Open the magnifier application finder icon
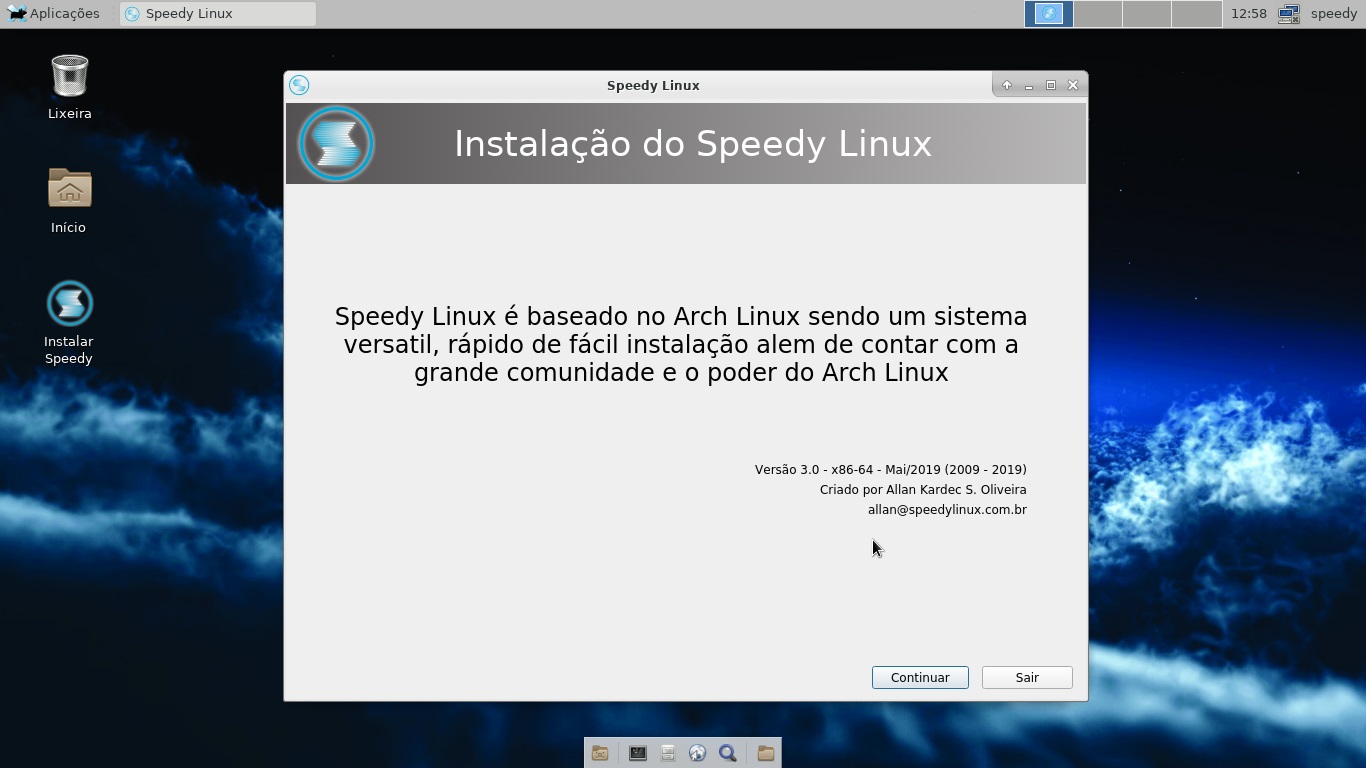This screenshot has height=768, width=1366. coord(728,753)
